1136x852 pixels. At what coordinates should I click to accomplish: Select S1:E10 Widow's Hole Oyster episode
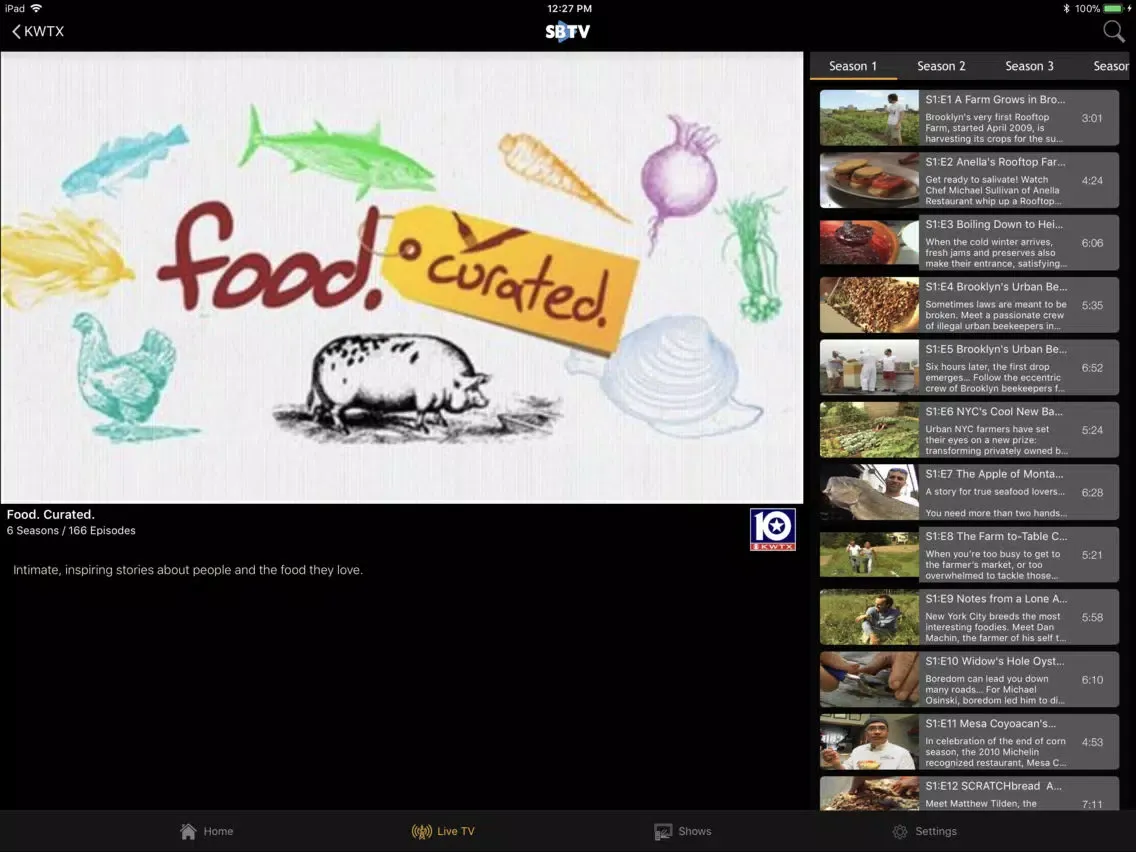coord(968,679)
